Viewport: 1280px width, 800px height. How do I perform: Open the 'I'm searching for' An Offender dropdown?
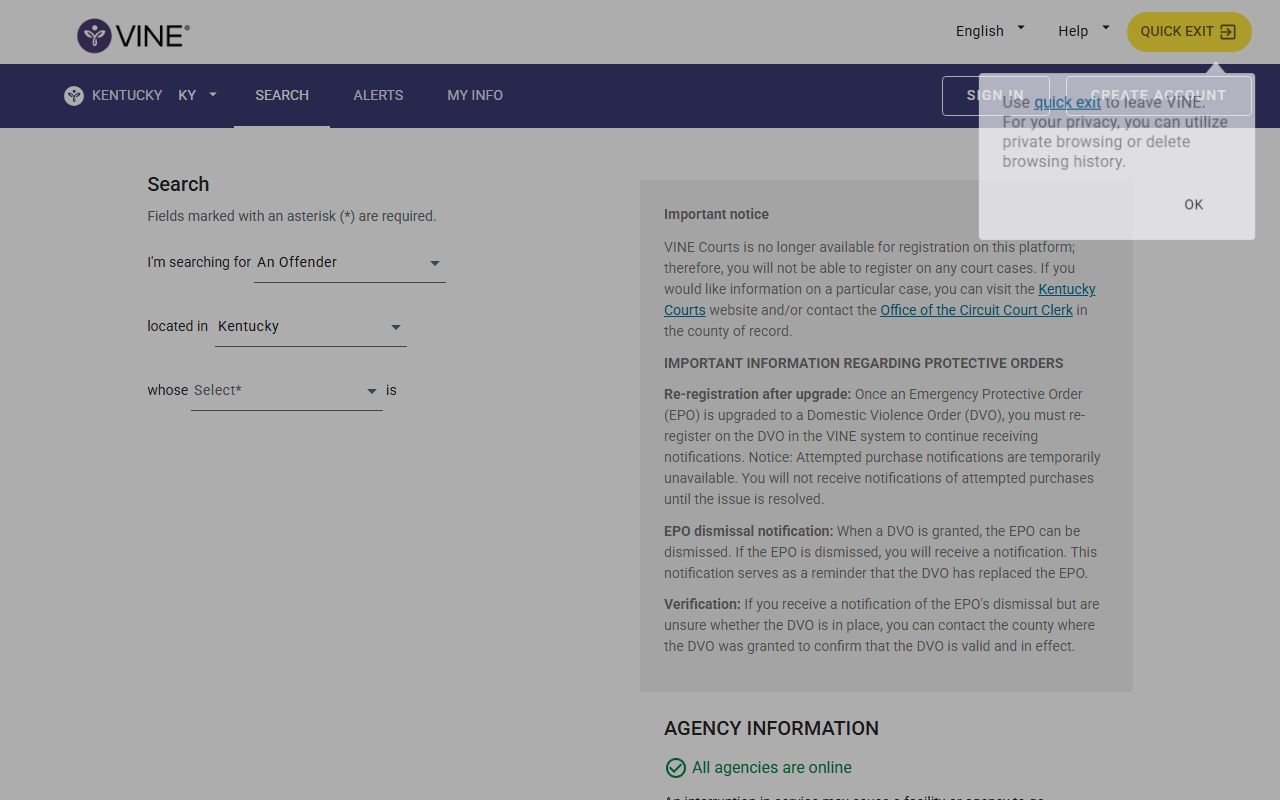(350, 263)
